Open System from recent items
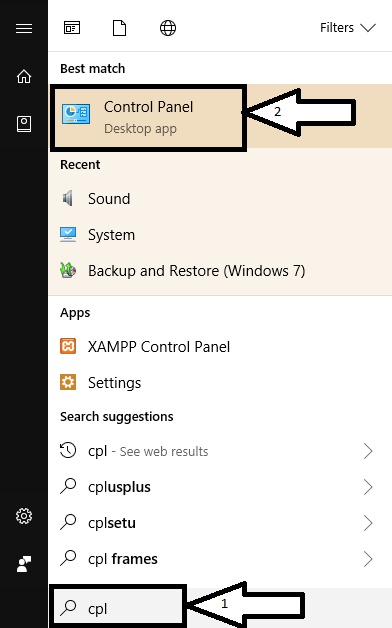The height and width of the screenshot is (628, 392). [x=220, y=235]
